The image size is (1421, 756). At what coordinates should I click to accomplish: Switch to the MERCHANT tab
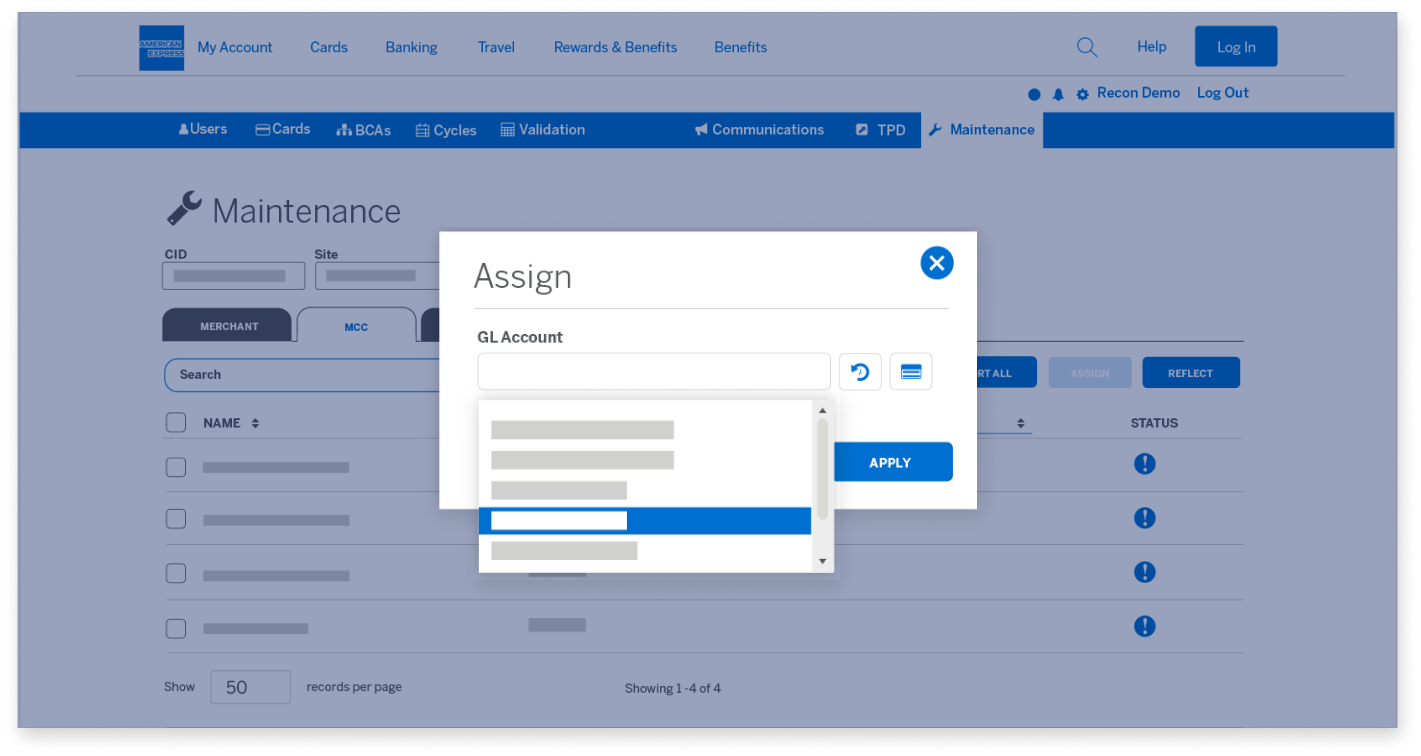tap(229, 326)
